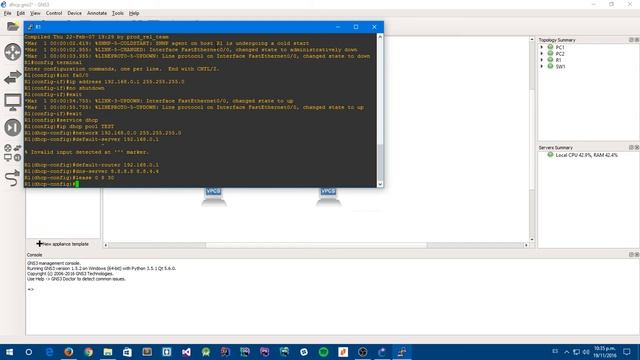640x360 pixels.
Task: Click the R1 terminal scrollbar thumb
Action: tap(380, 162)
